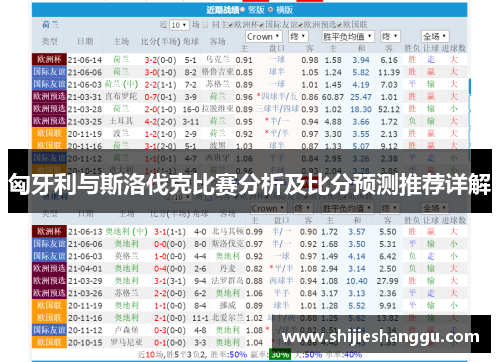500x362 pixels.
Task: Open the 波兰 home team in the 20-11-19 row
Action: pos(121,134)
